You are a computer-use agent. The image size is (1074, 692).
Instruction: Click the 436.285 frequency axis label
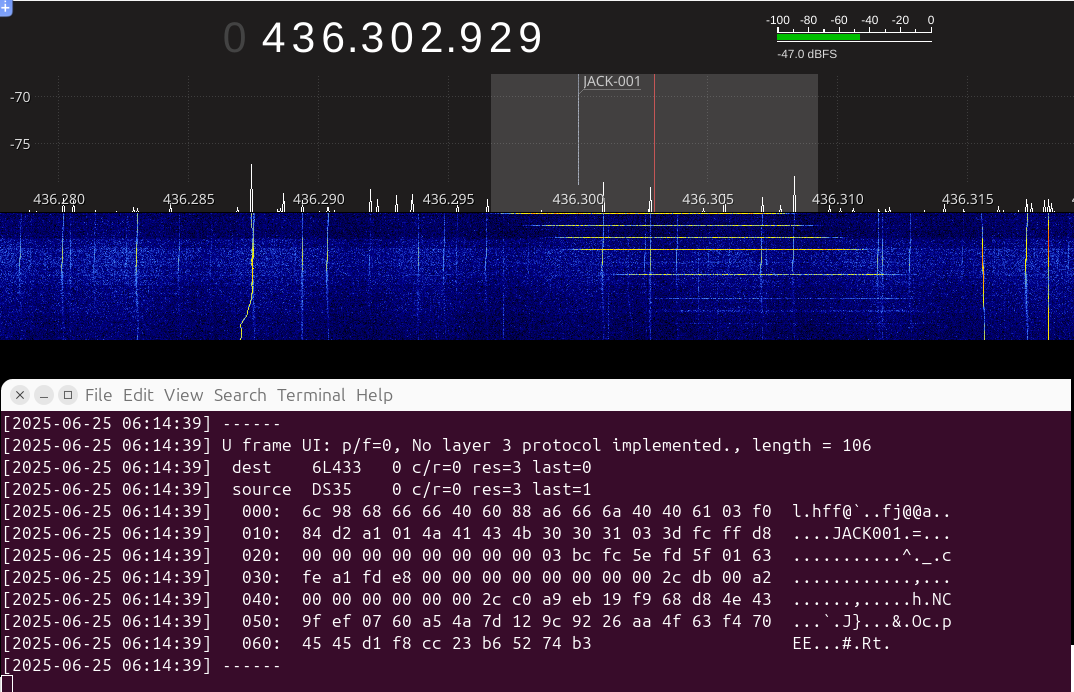point(188,199)
